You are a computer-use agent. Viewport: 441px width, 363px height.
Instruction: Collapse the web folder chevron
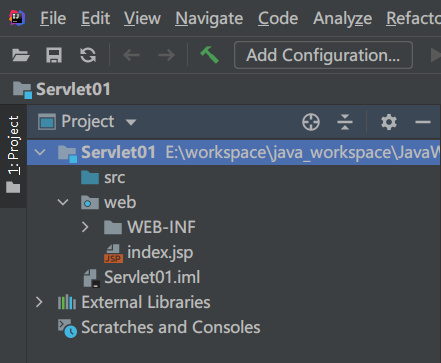tap(63, 202)
